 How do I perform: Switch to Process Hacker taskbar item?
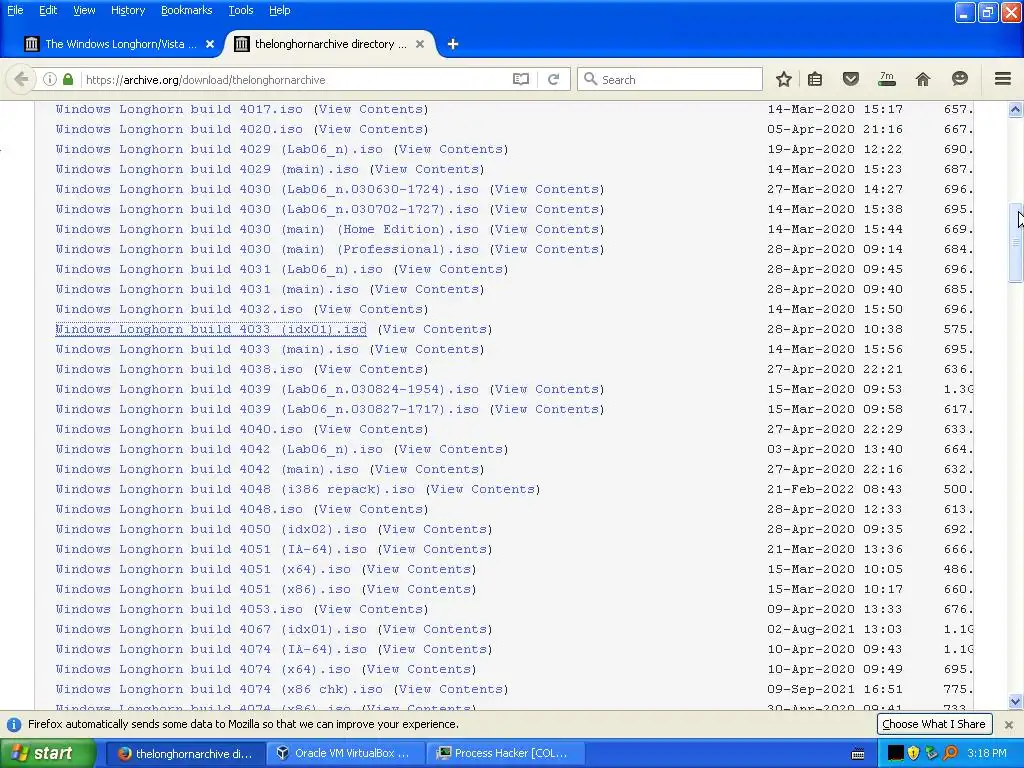[505, 754]
